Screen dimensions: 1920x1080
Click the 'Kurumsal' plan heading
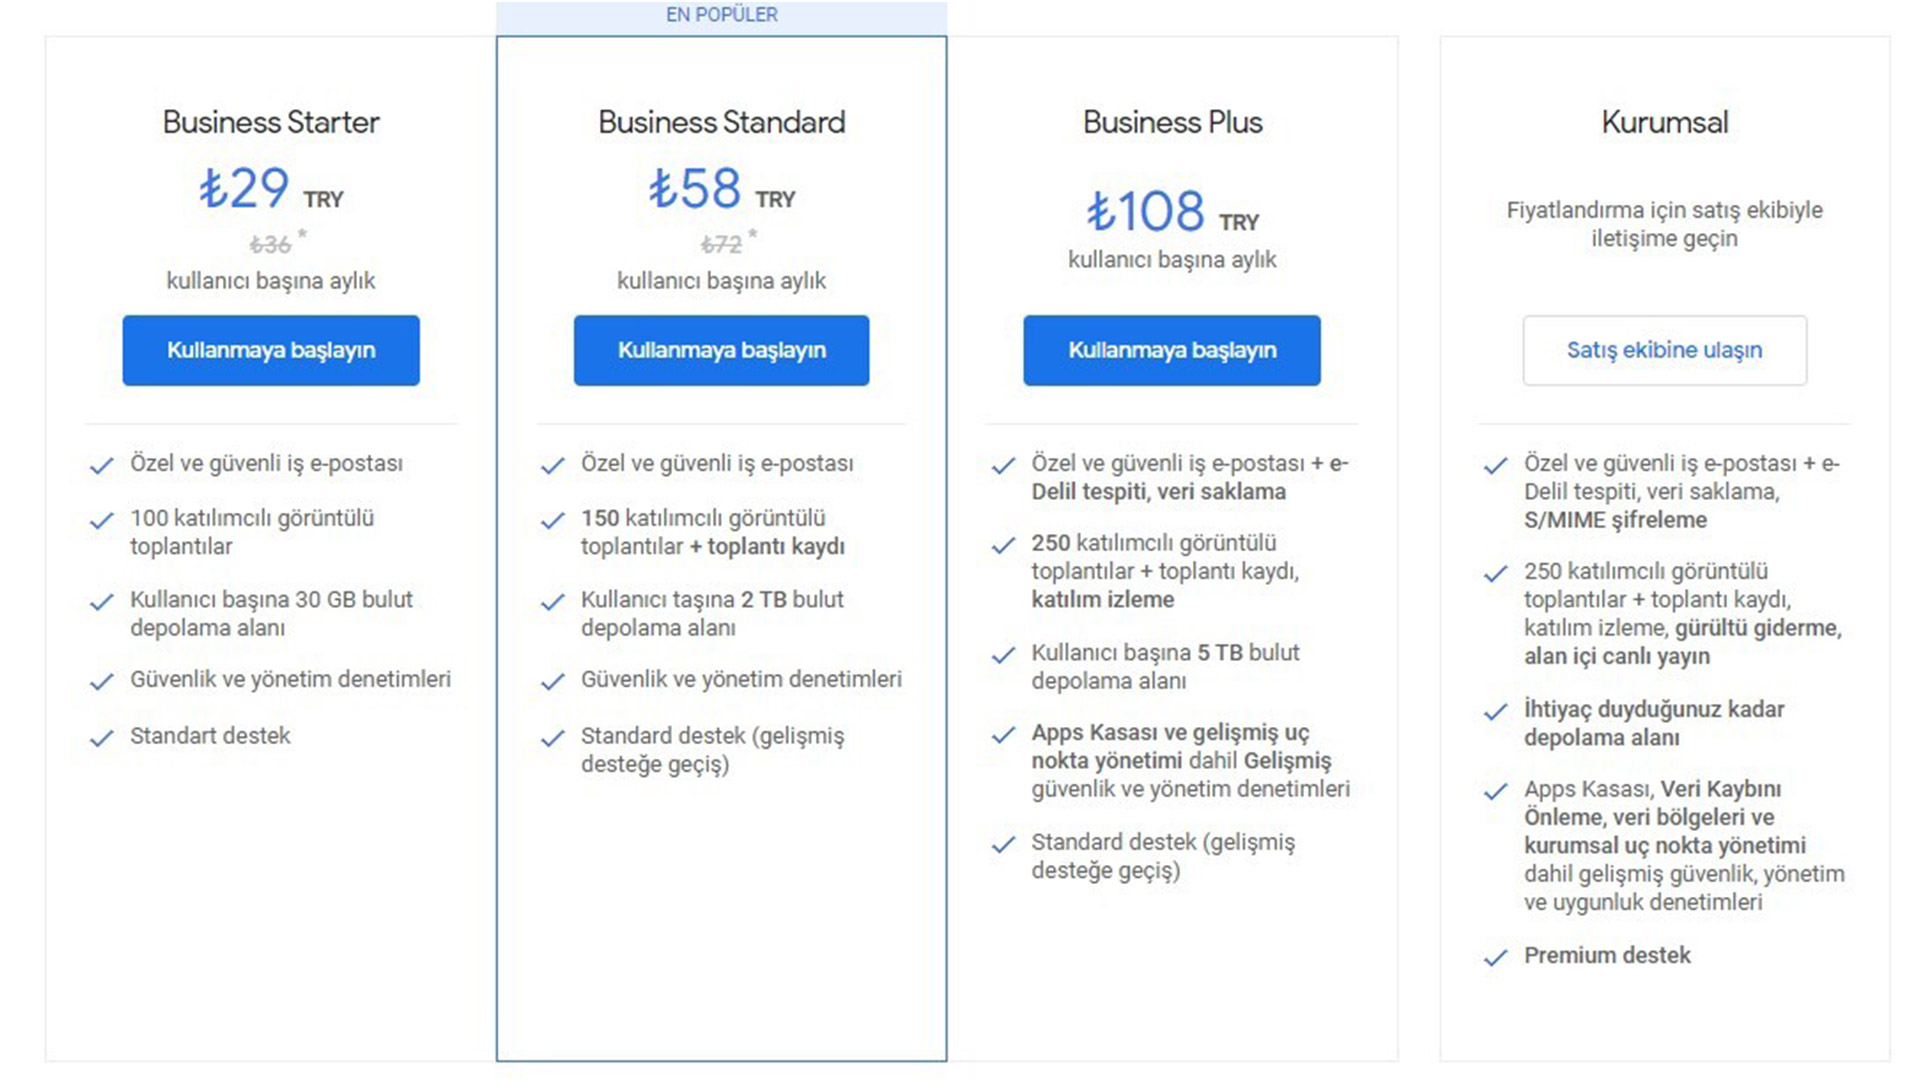point(1664,122)
